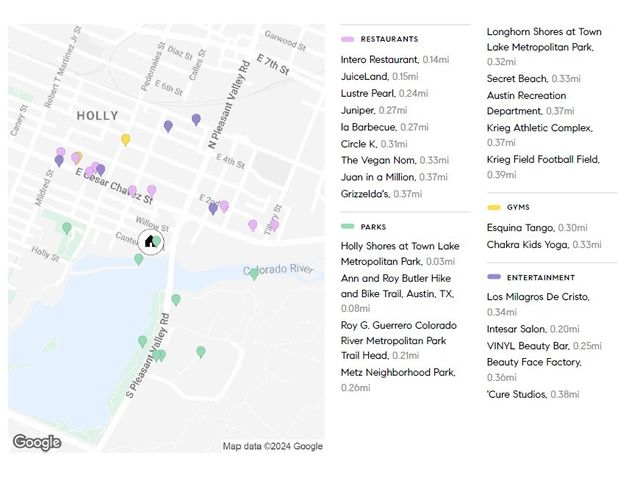Click the dark purple pin under E 6th St
This screenshot has height=480, width=640.
[x=168, y=127]
